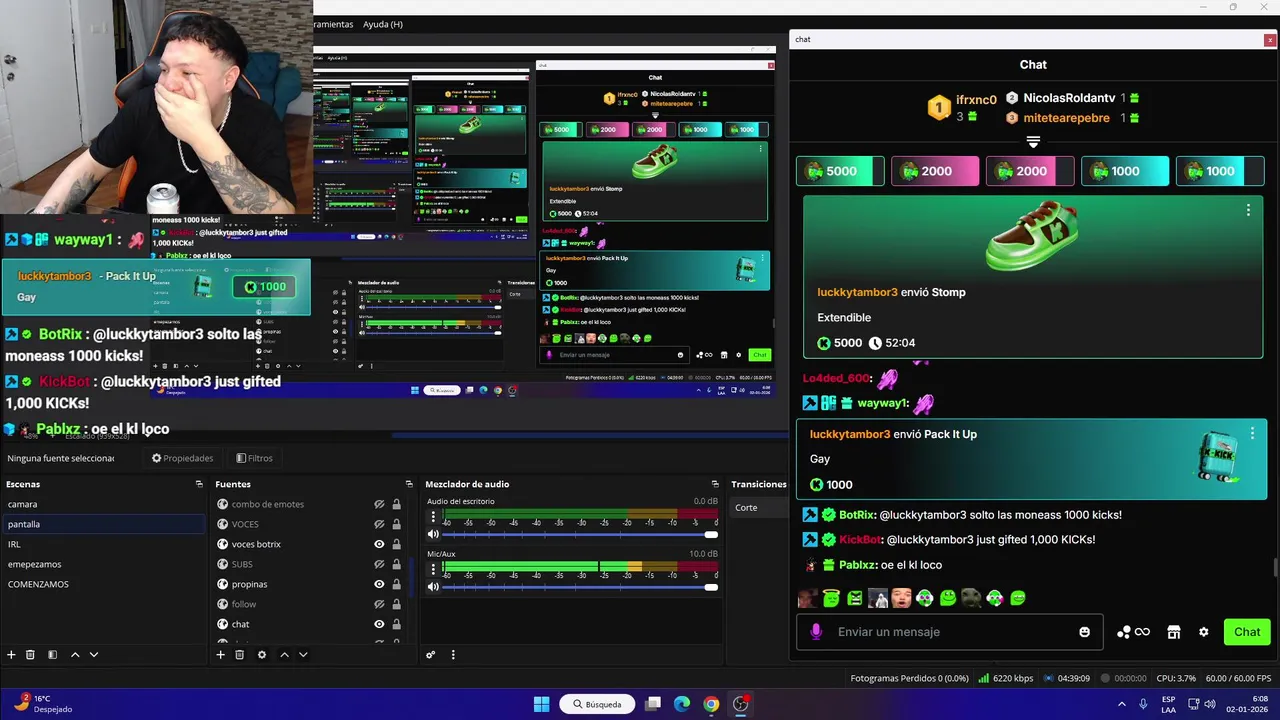Hide the voces botrix source
1280x720 pixels.
coord(379,544)
